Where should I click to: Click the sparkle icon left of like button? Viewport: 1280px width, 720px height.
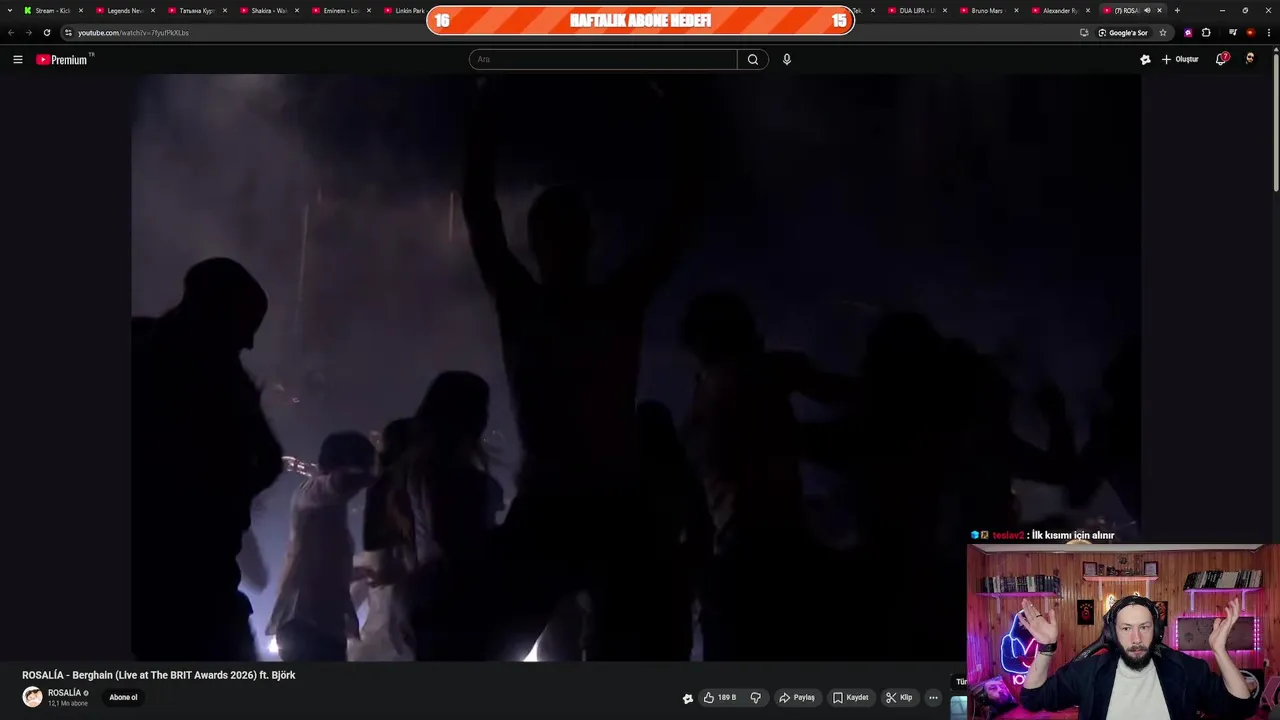pyautogui.click(x=688, y=698)
